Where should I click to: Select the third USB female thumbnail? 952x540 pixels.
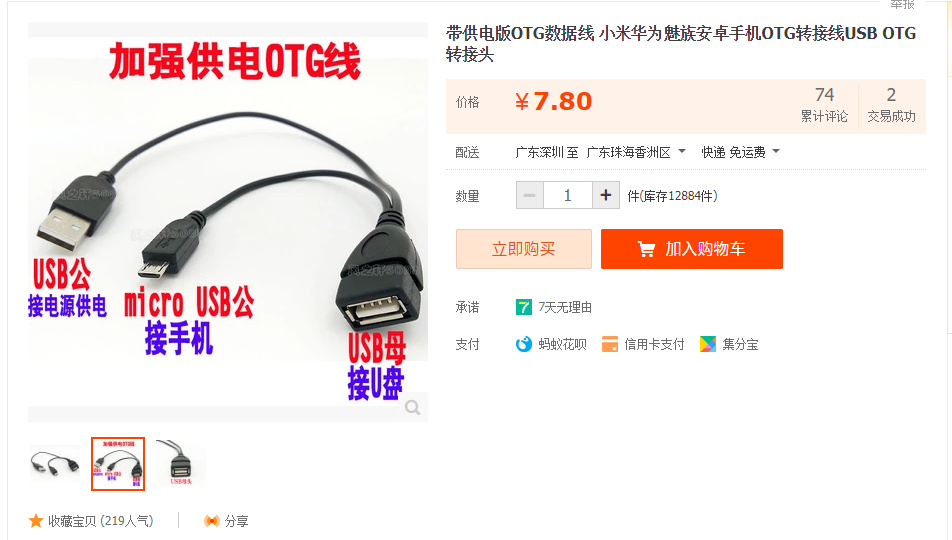(x=180, y=464)
